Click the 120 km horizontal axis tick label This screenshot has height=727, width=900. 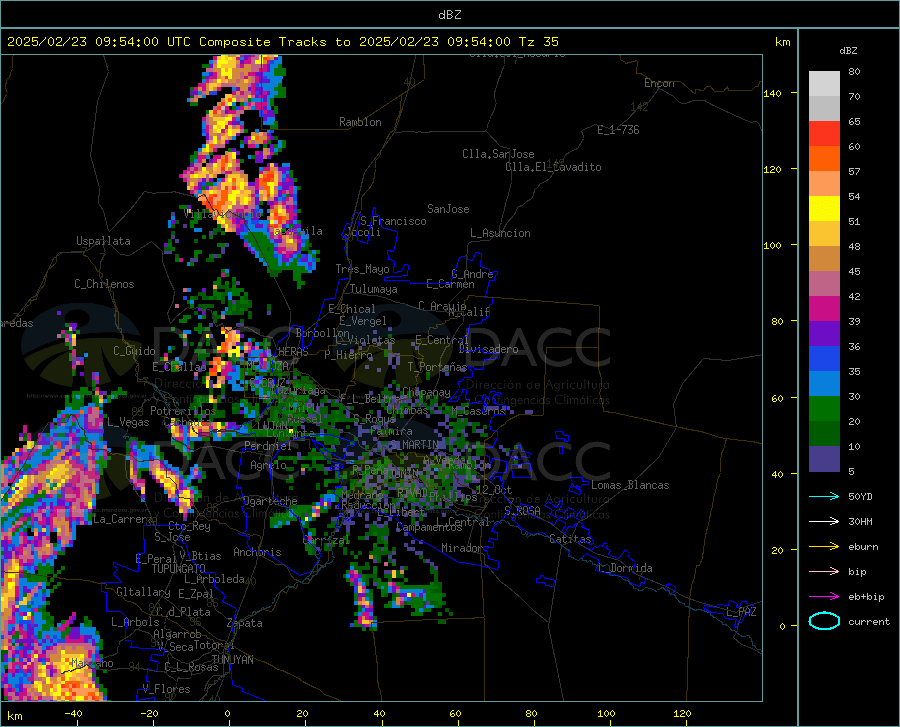tap(682, 714)
